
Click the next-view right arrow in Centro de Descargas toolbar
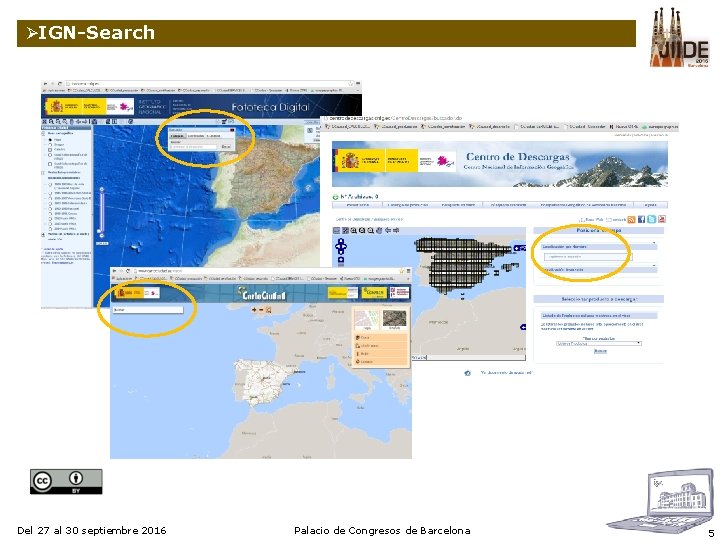pyautogui.click(x=396, y=231)
